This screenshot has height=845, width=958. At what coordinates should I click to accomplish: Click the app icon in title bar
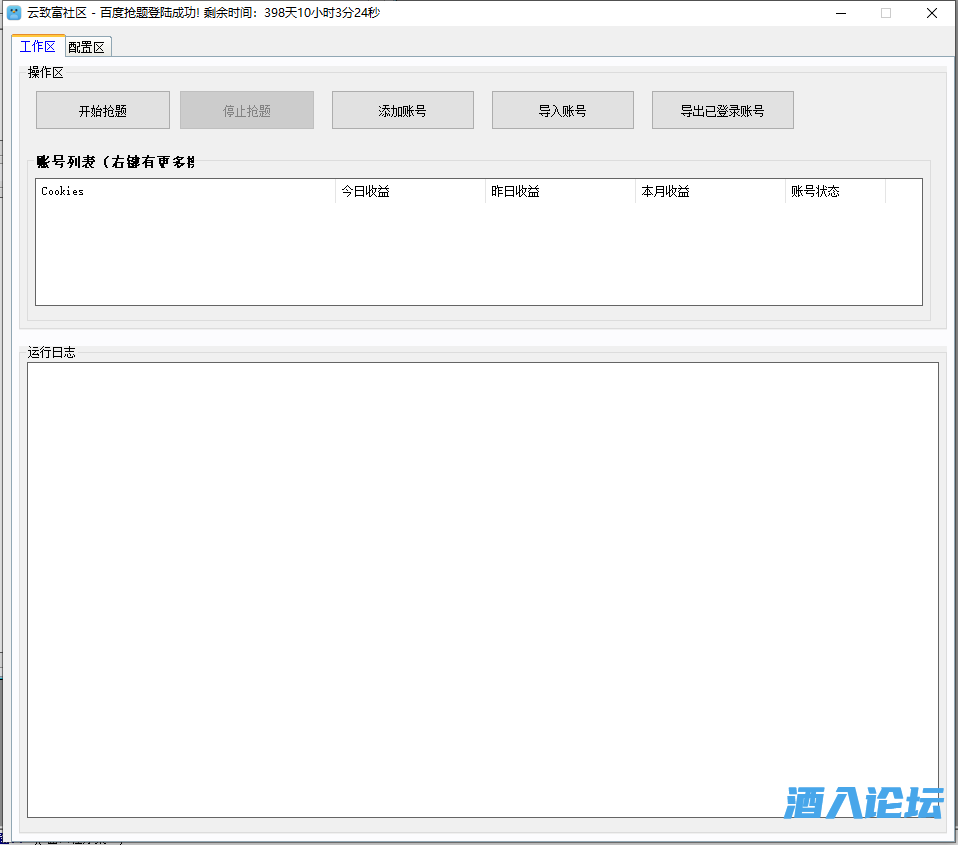pos(14,13)
